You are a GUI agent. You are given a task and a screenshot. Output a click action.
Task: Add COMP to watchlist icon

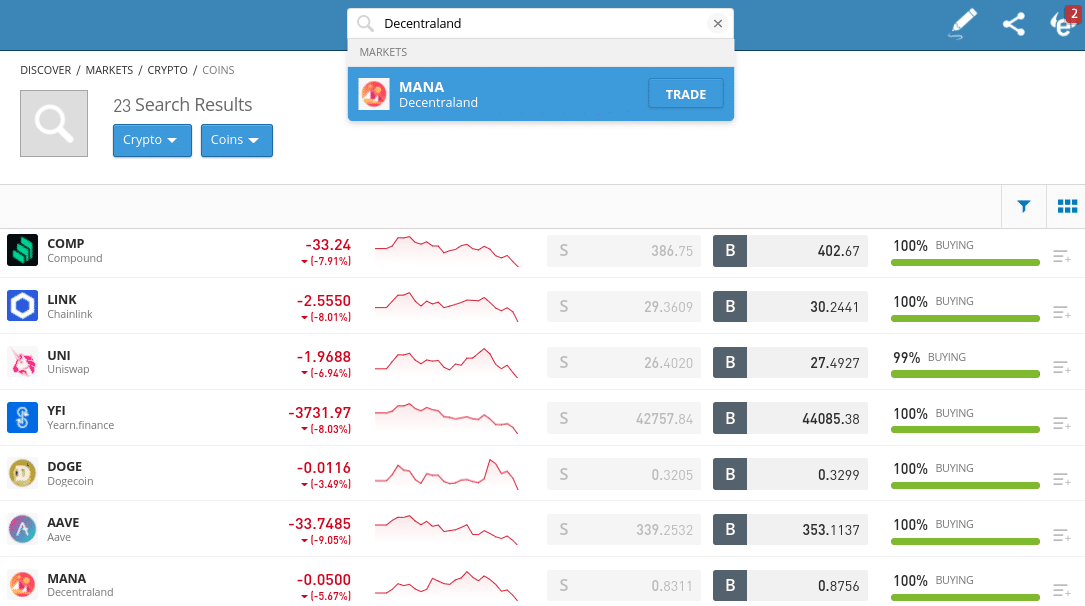point(1061,257)
